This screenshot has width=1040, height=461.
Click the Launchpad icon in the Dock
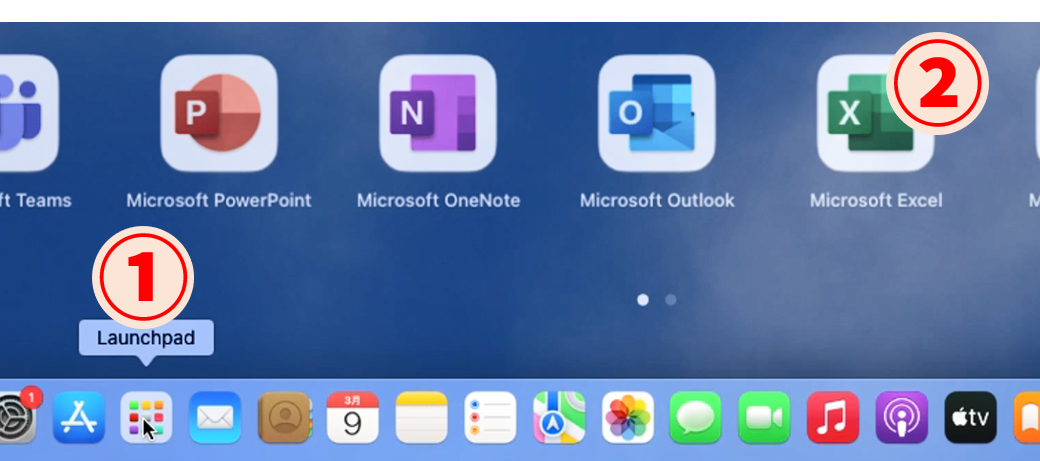click(x=146, y=417)
